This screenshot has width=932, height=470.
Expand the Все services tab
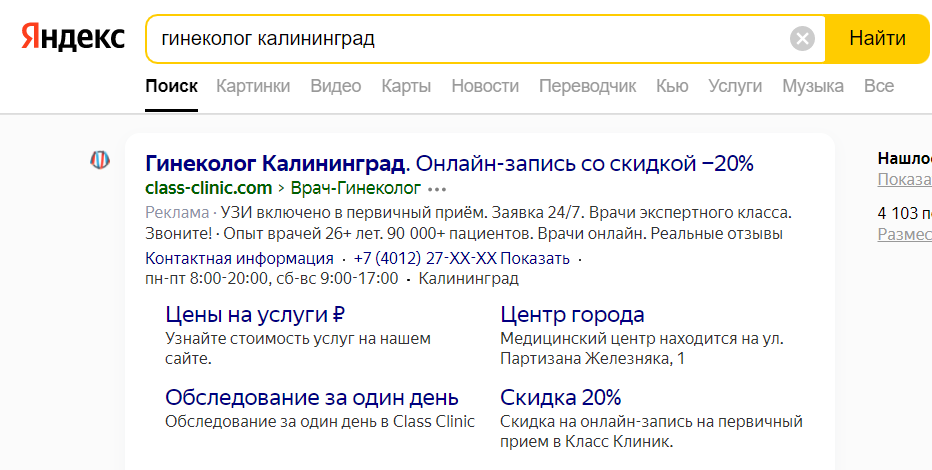click(879, 86)
